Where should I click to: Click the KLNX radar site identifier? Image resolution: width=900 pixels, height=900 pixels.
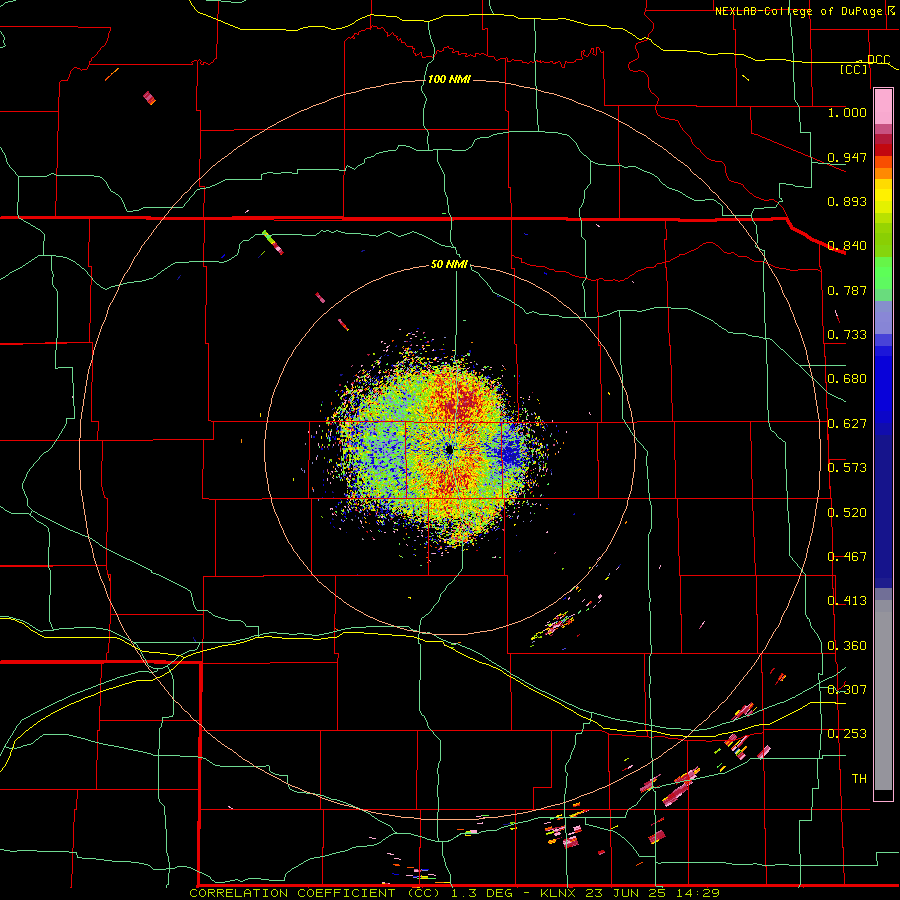point(560,893)
